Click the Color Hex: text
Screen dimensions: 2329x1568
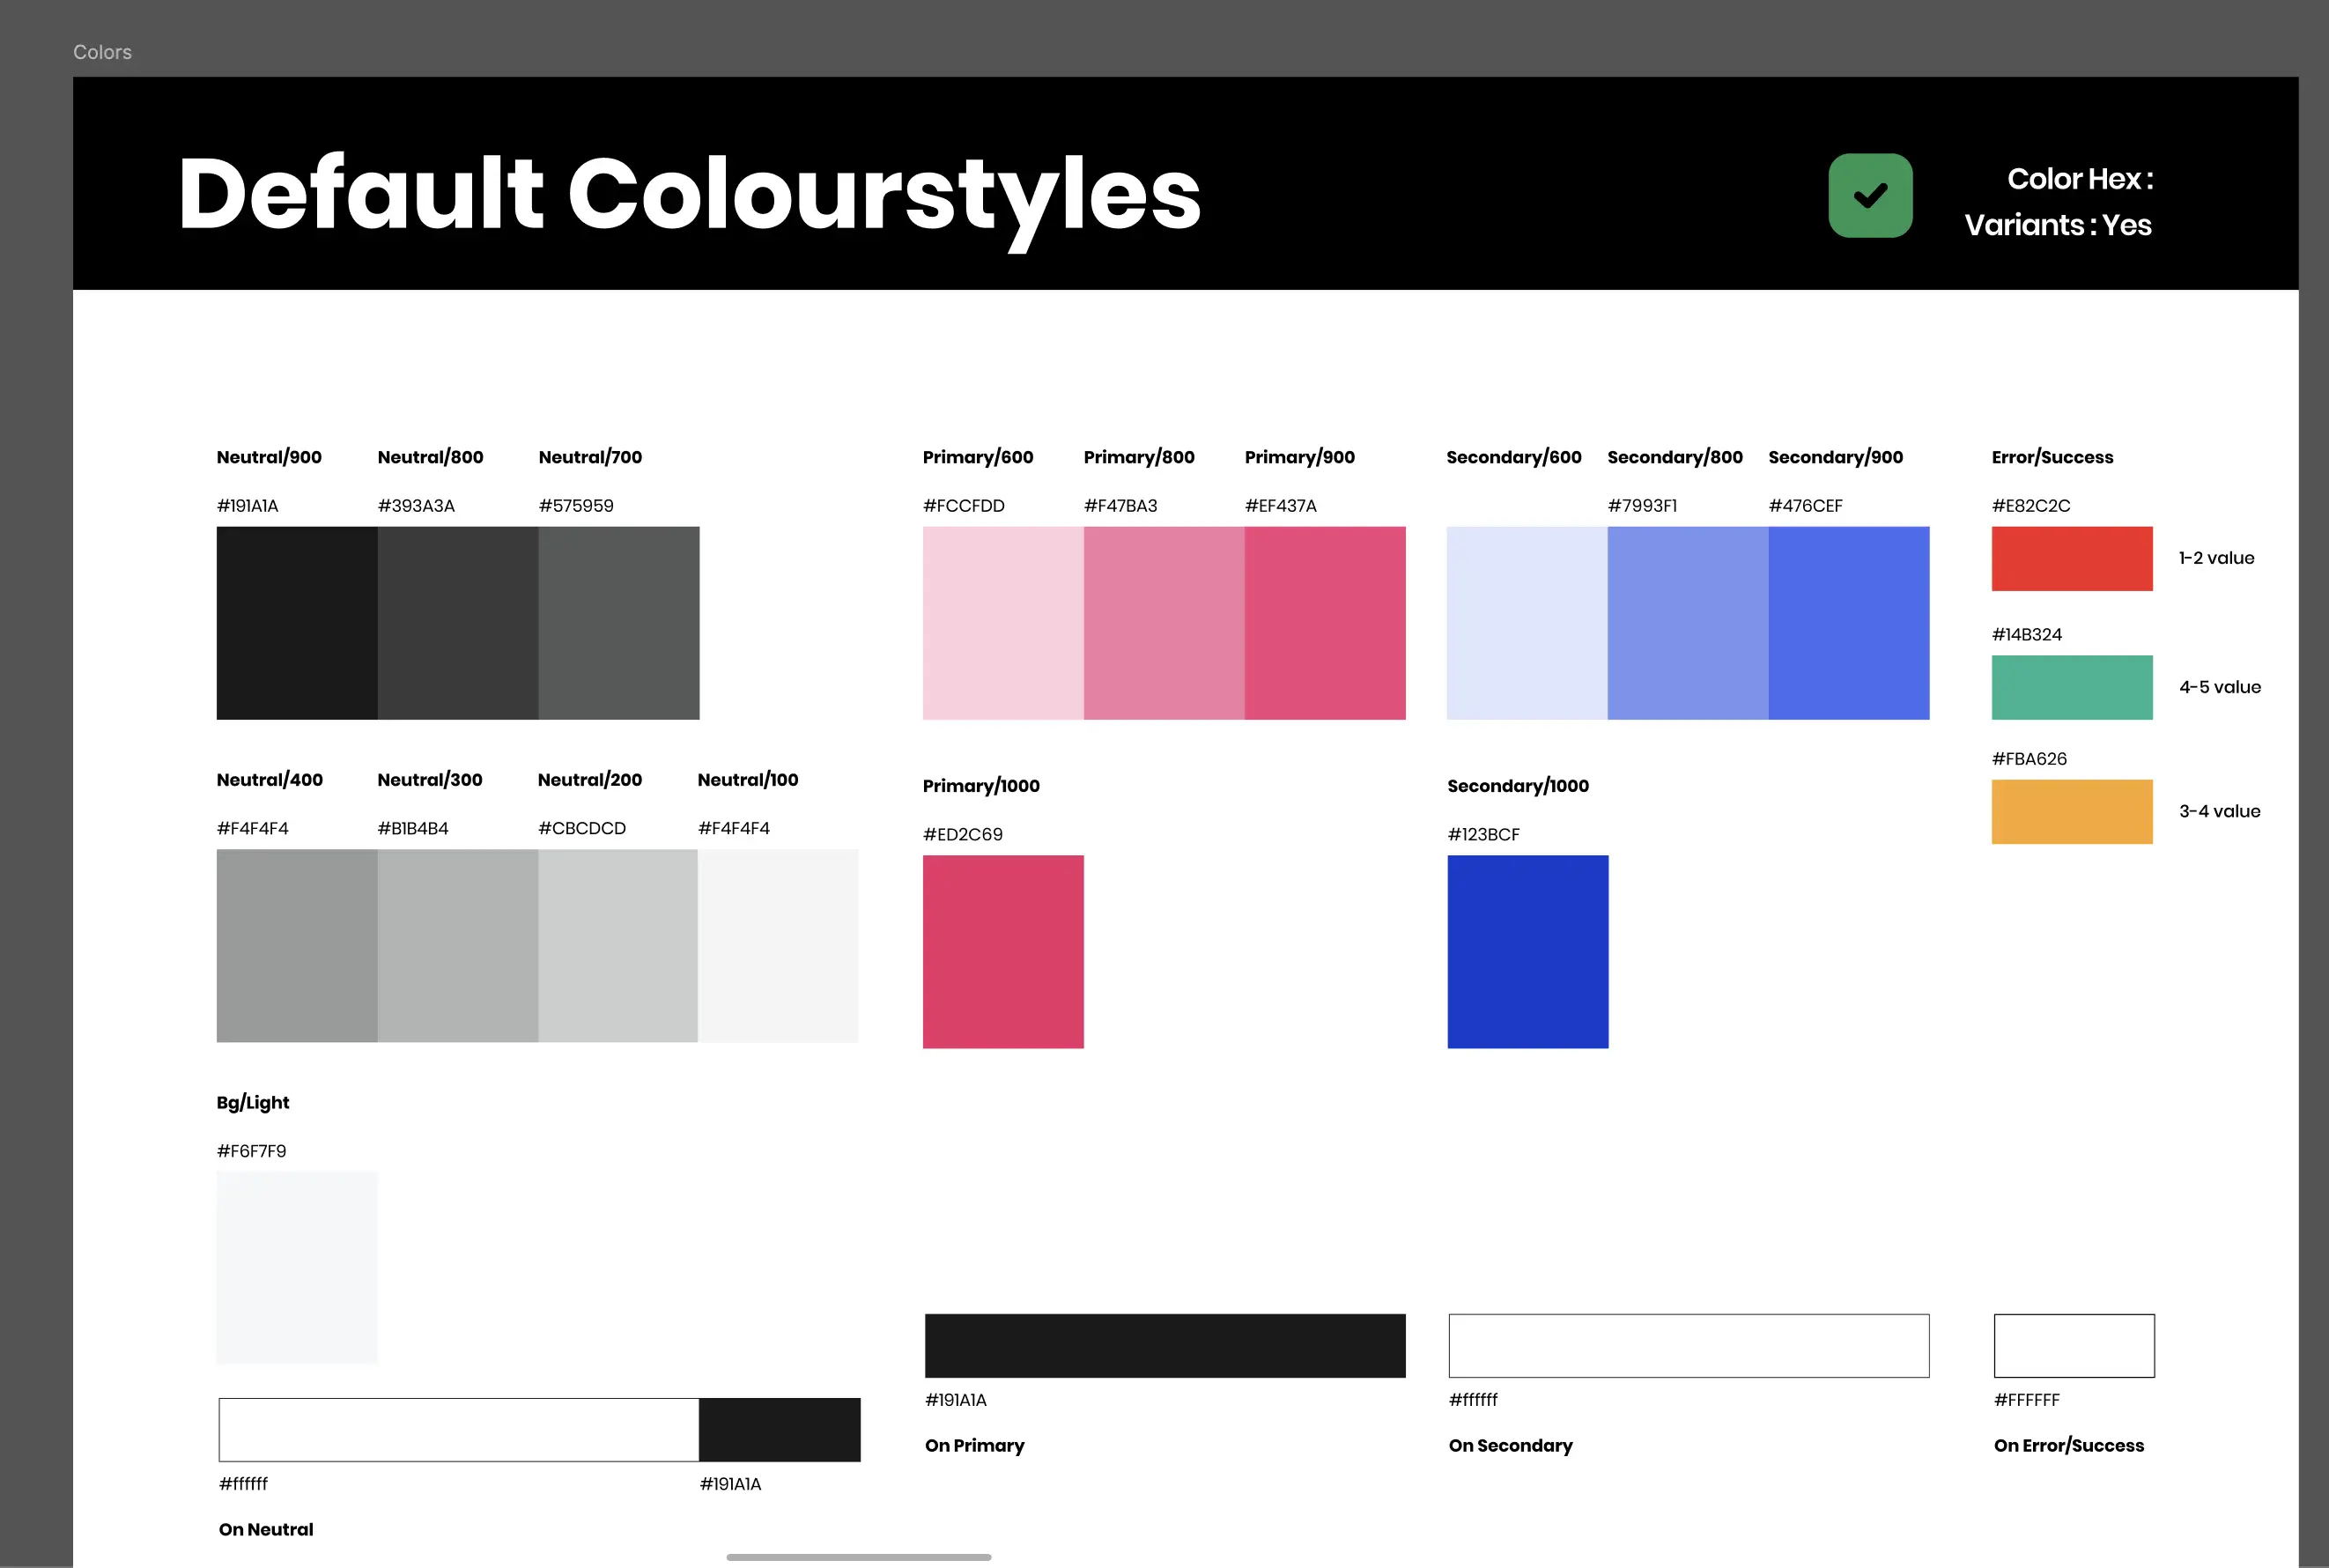[2080, 179]
